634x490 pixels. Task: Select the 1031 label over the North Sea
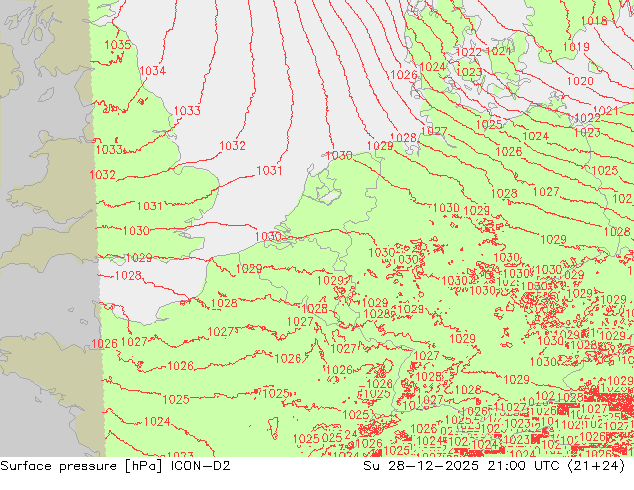click(x=269, y=171)
